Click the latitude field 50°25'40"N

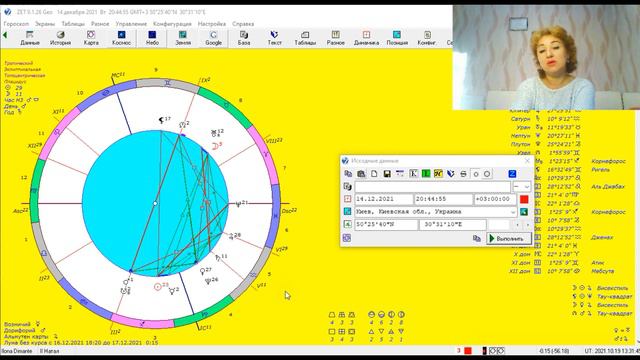pyautogui.click(x=386, y=224)
